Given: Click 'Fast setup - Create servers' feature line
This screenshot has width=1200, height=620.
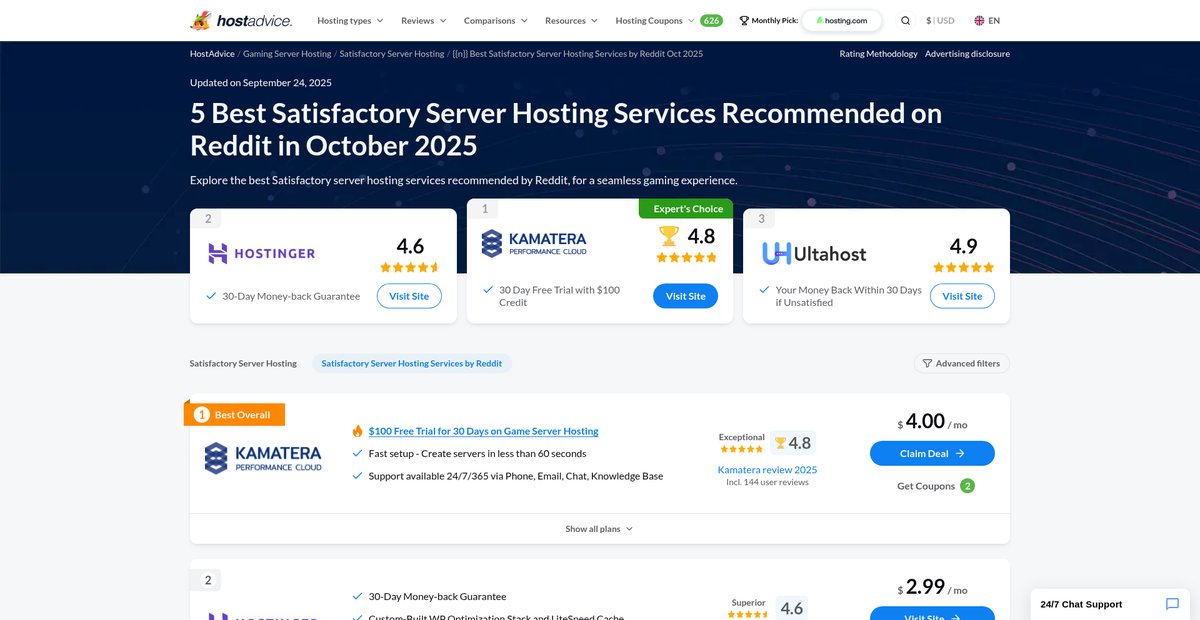Looking at the screenshot, I should point(477,453).
